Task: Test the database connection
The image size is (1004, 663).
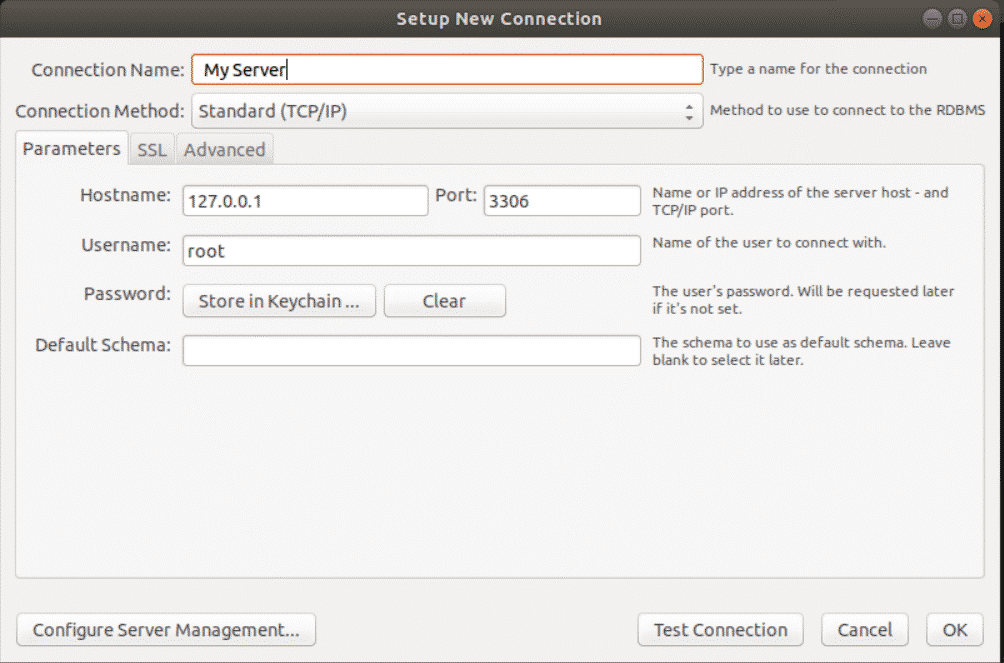Action: pos(720,630)
